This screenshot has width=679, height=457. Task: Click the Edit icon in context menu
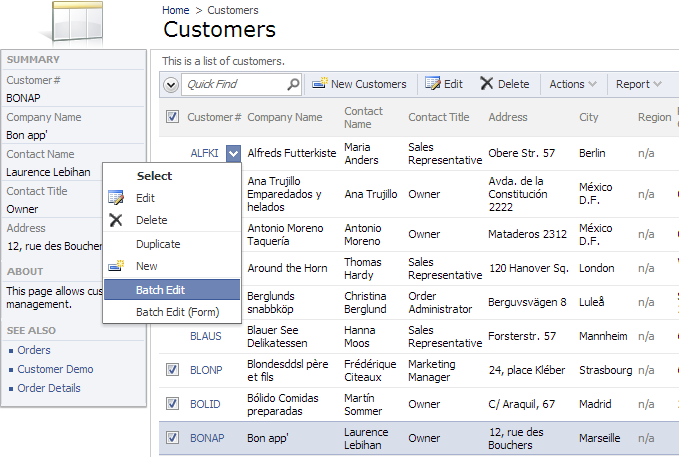pos(116,198)
